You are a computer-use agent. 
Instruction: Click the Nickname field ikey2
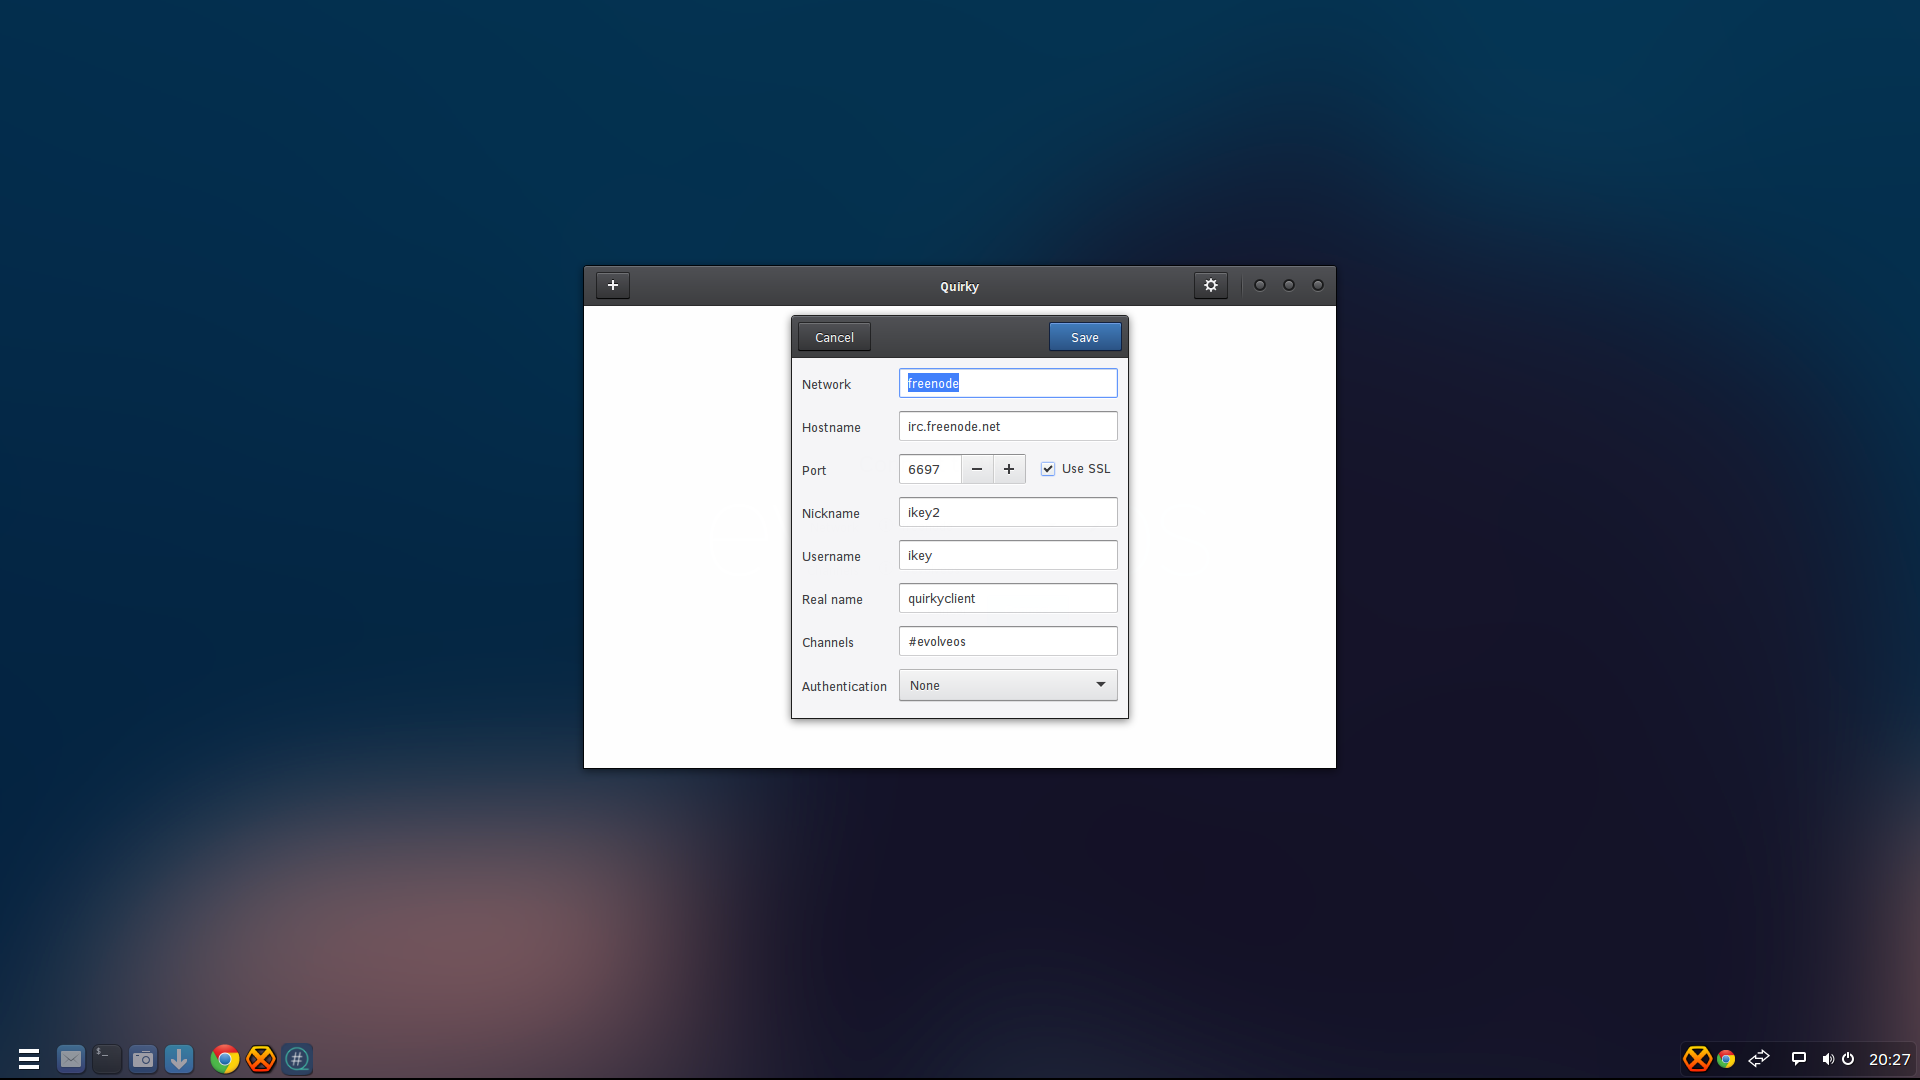1008,512
